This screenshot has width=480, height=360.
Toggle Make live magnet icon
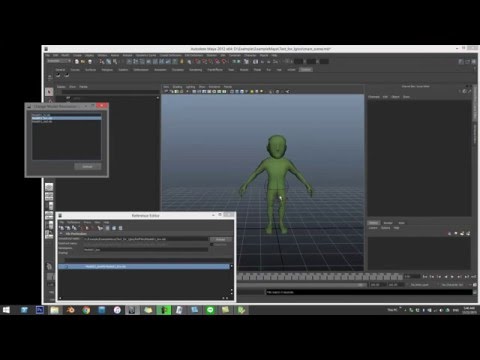pyautogui.click(x=224, y=62)
